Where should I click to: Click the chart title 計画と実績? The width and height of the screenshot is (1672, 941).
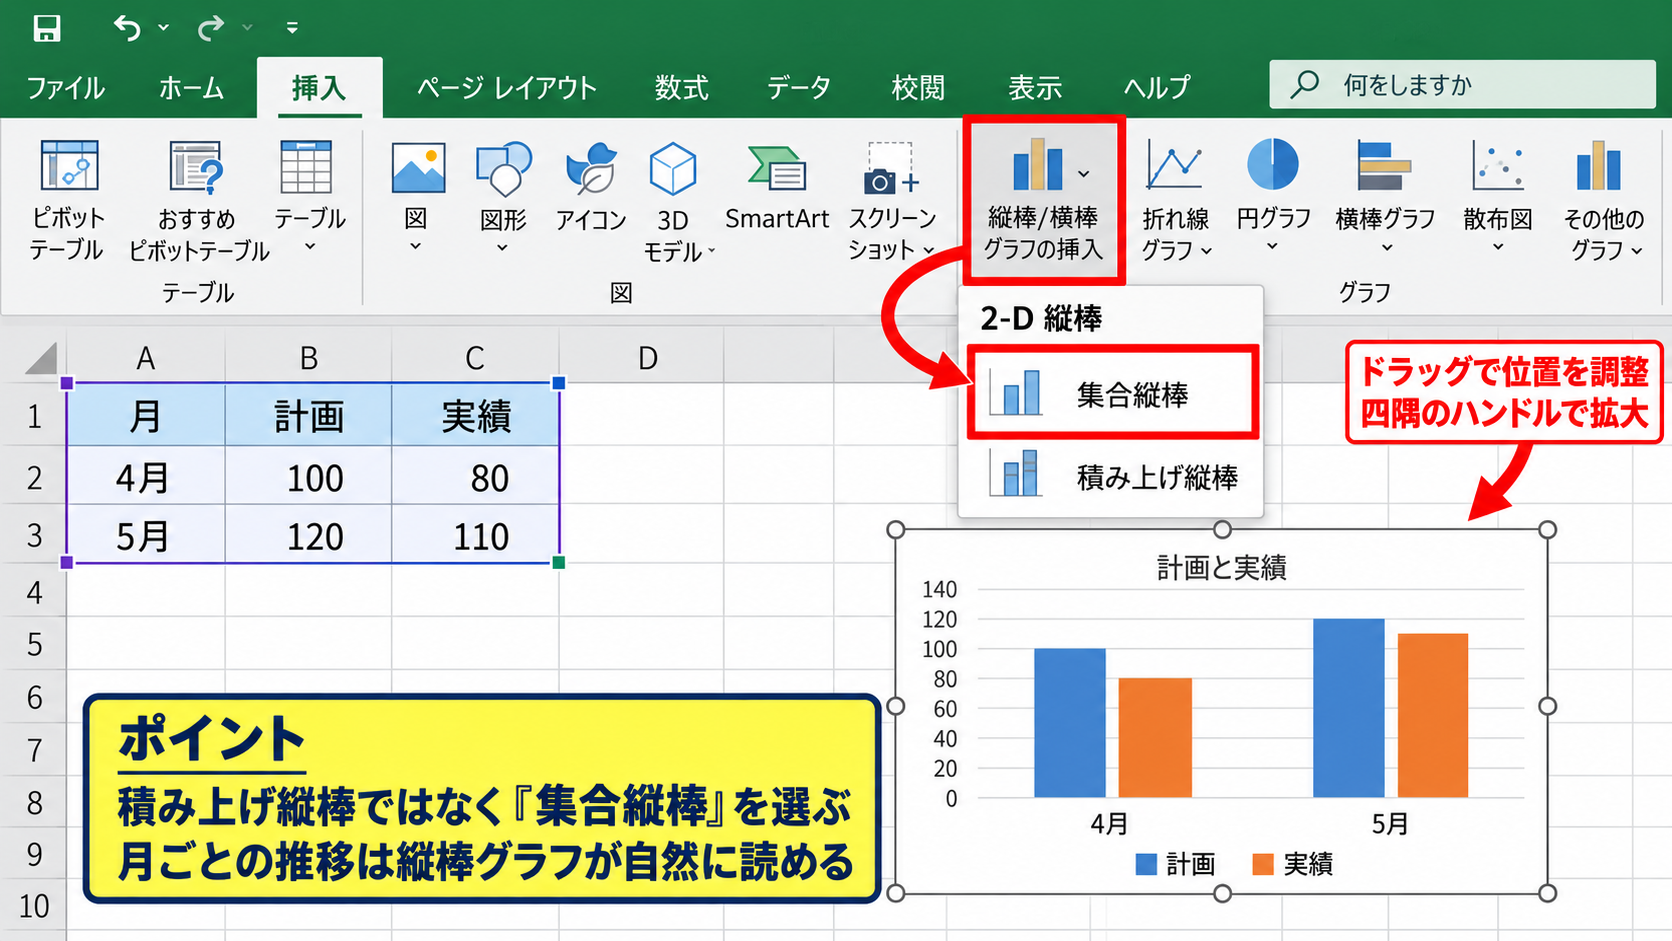coord(1221,568)
